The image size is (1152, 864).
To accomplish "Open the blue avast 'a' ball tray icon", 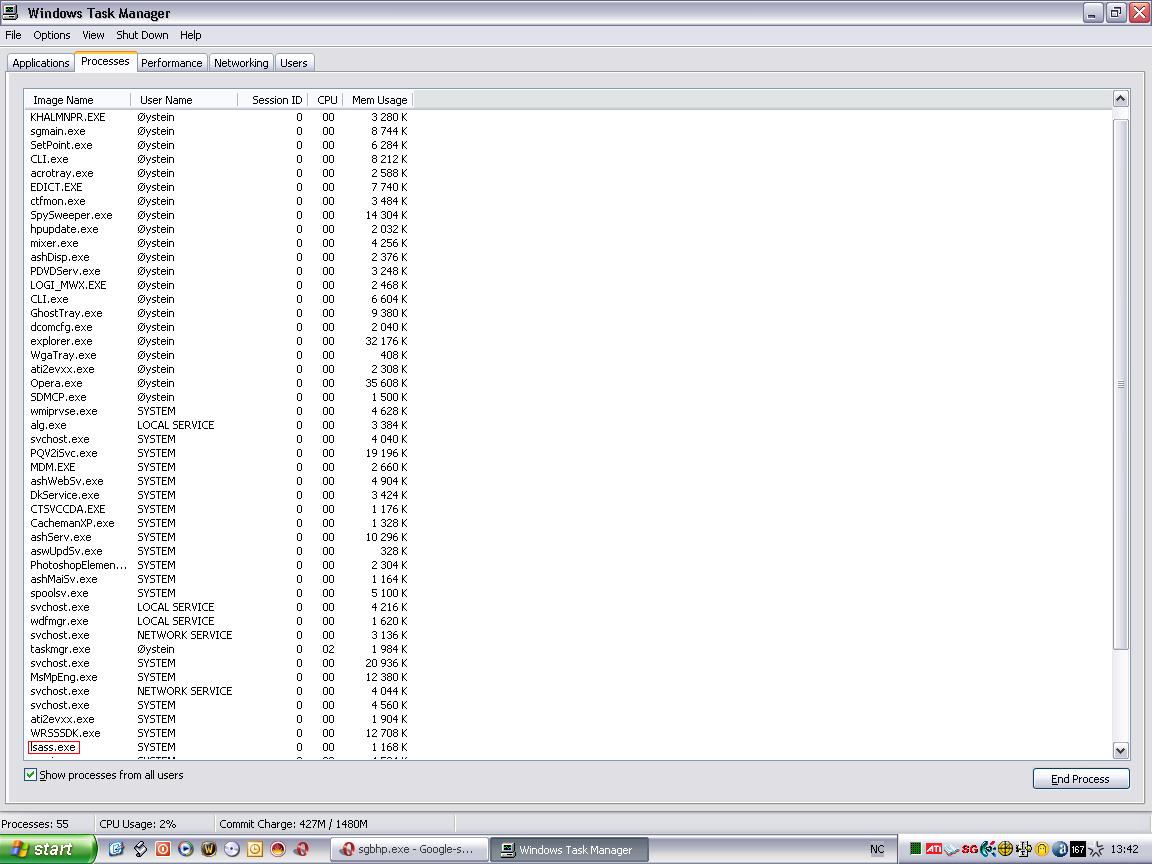I will tap(1060, 849).
